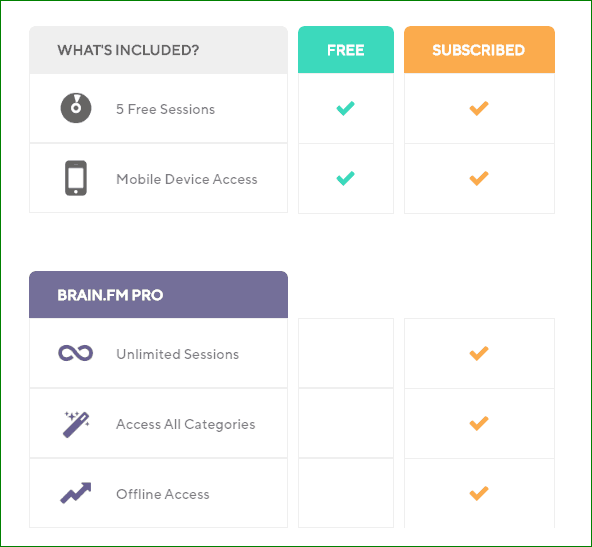The width and height of the screenshot is (592, 547).
Task: Click the orange checkmark for Offline Access
Action: [x=479, y=493]
